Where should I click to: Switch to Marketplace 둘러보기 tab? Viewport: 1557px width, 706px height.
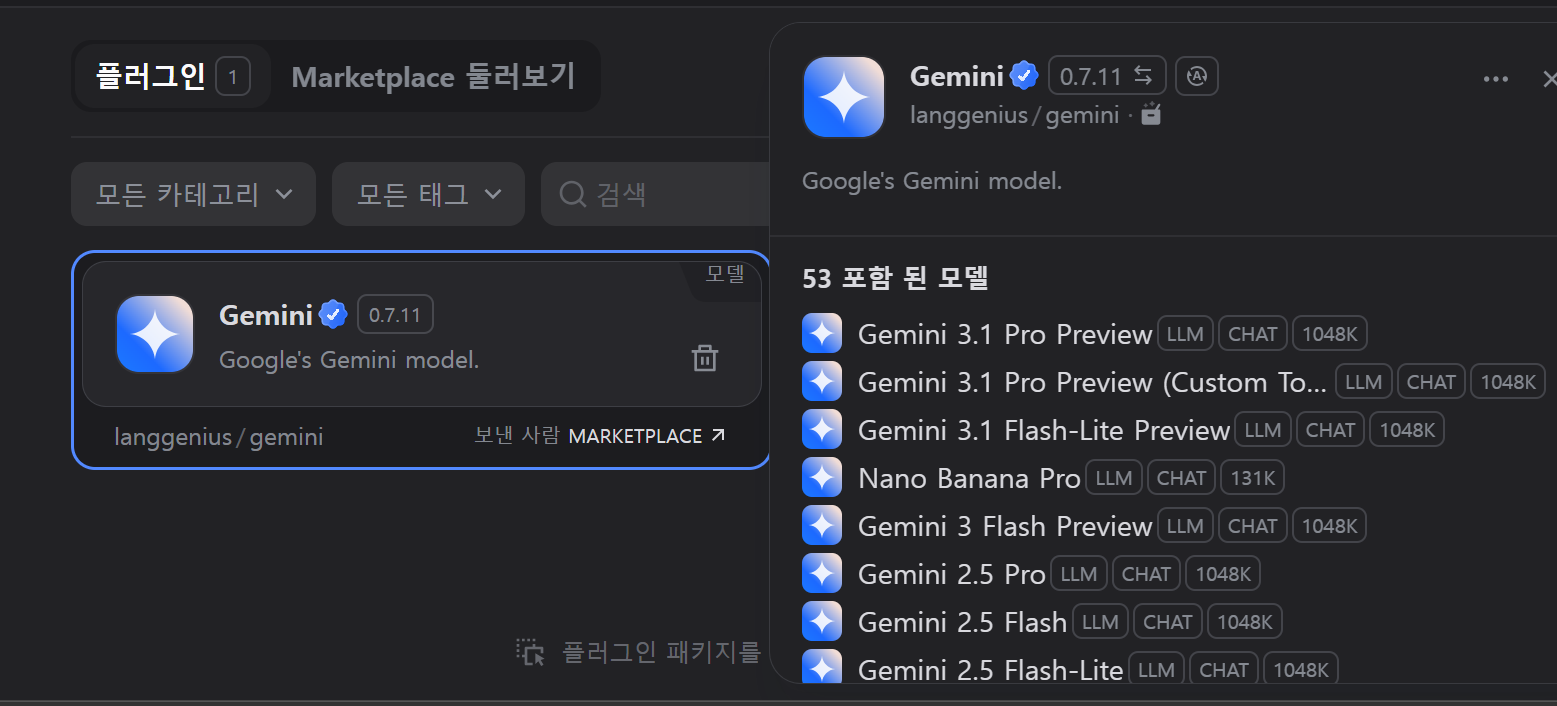point(433,77)
